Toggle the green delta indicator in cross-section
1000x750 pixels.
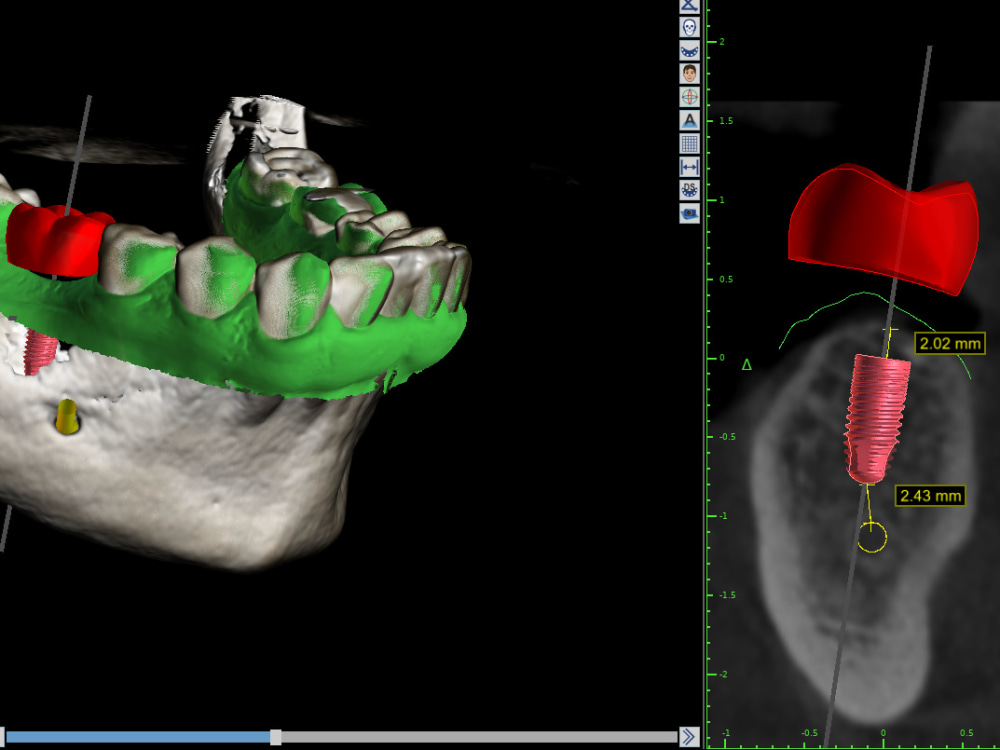(745, 366)
